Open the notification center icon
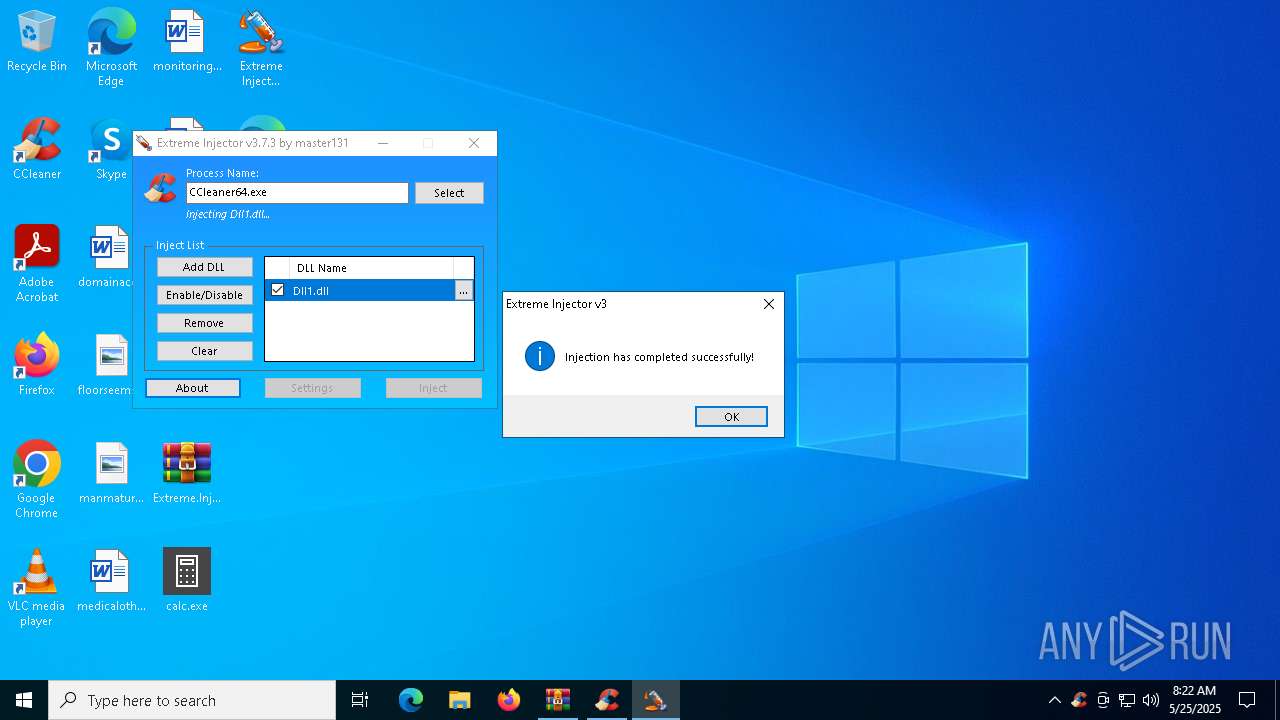This screenshot has width=1280, height=720. tap(1247, 700)
